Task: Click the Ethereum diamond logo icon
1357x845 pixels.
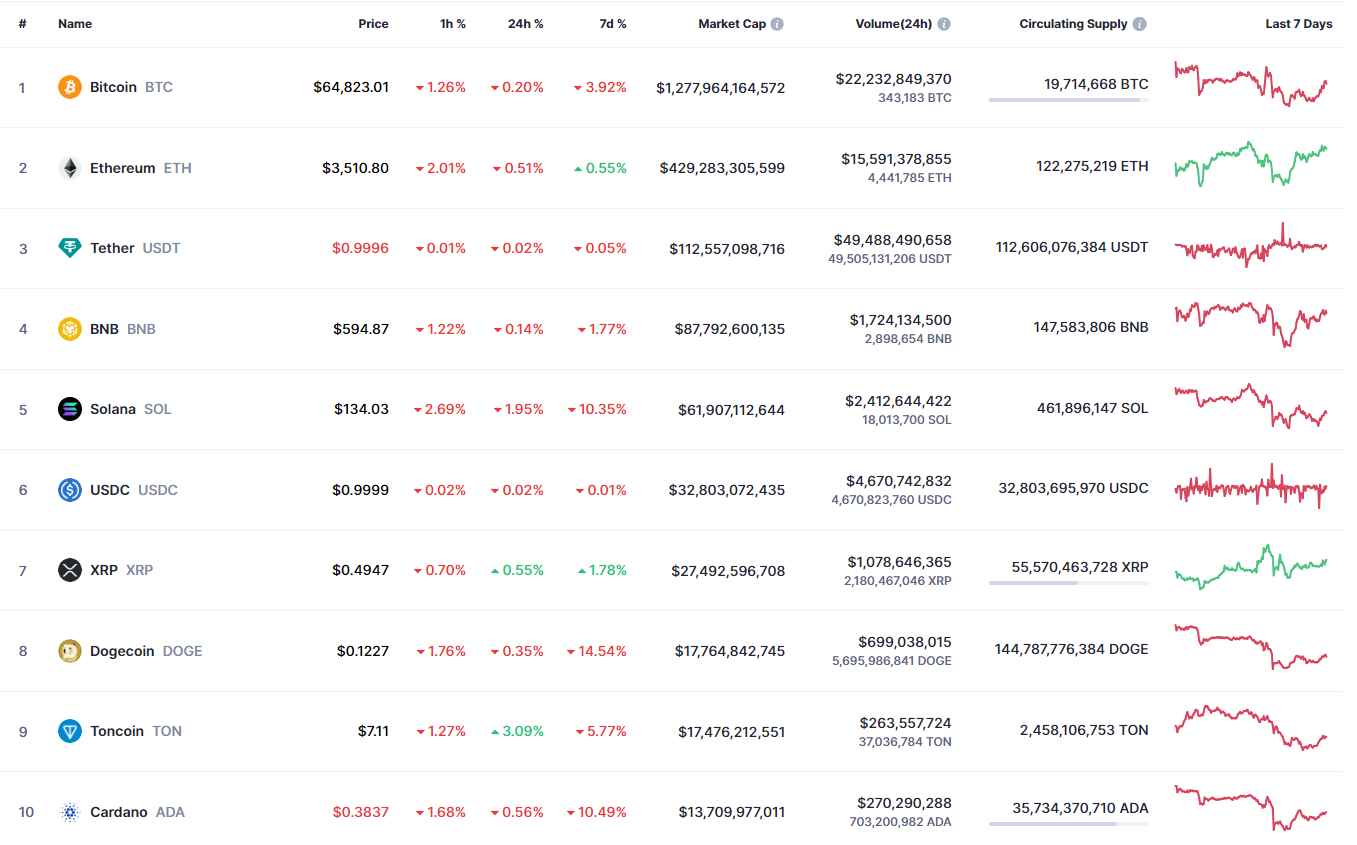Action: (69, 168)
